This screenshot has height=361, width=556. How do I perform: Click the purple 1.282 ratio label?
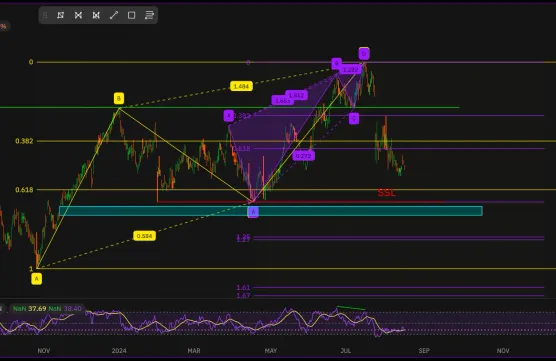point(351,70)
